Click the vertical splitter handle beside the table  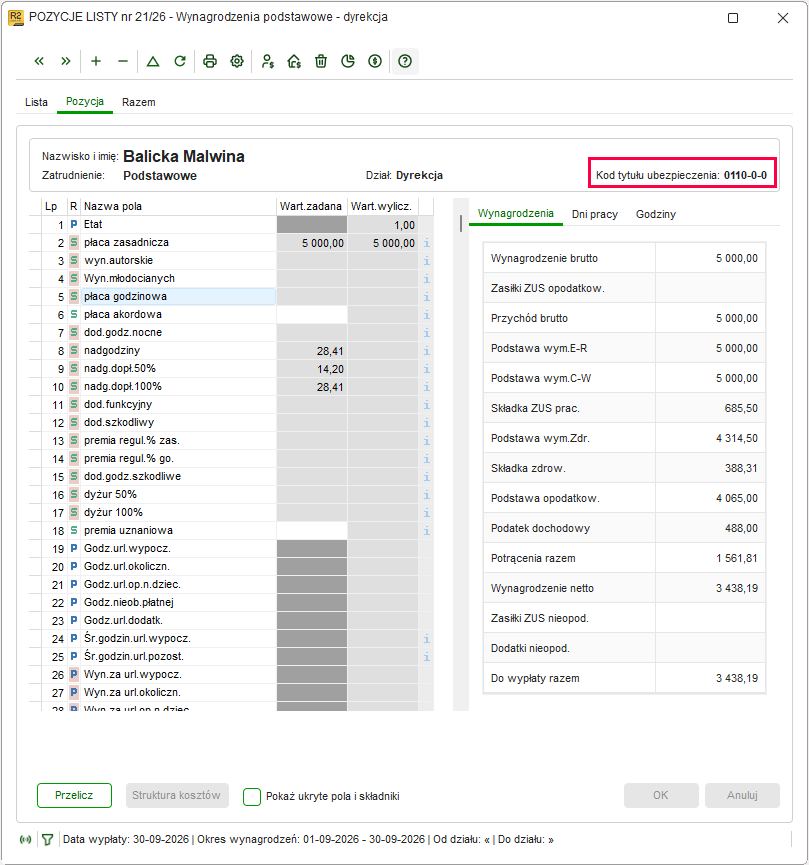(461, 223)
